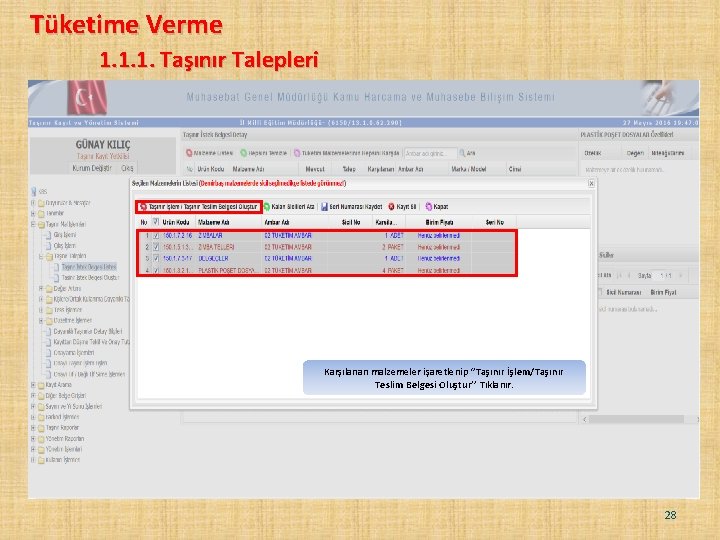Toggle the select-all checkbox in table header
Image resolution: width=720 pixels, height=540 pixels.
[x=156, y=222]
